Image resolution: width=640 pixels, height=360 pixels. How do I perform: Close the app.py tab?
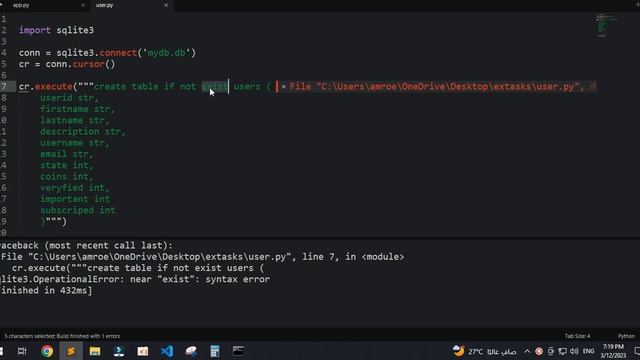pyautogui.click(x=83, y=5)
